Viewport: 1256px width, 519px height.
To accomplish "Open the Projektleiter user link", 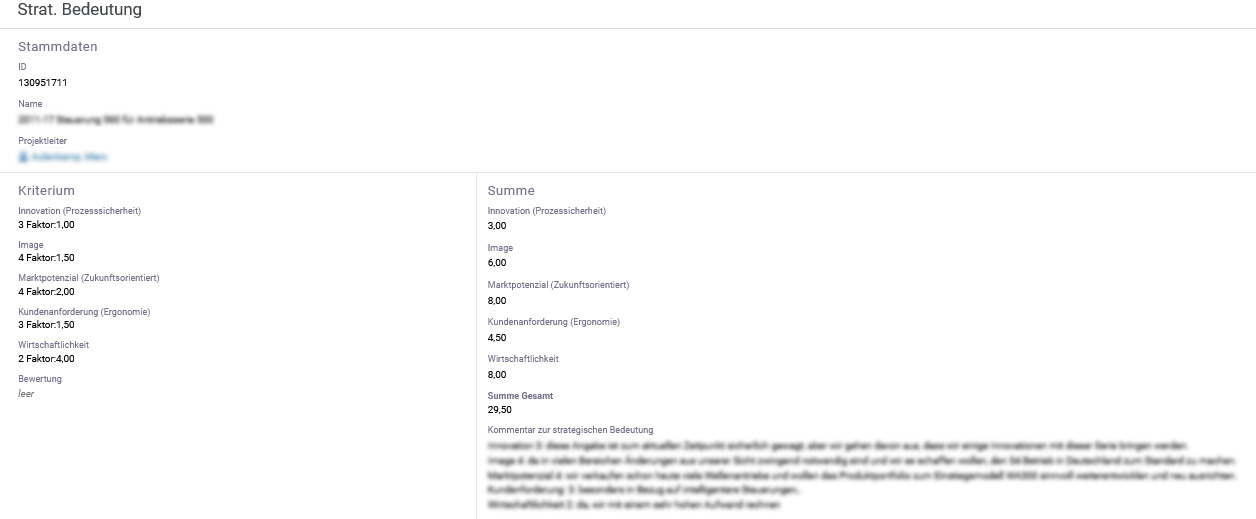I will point(68,157).
